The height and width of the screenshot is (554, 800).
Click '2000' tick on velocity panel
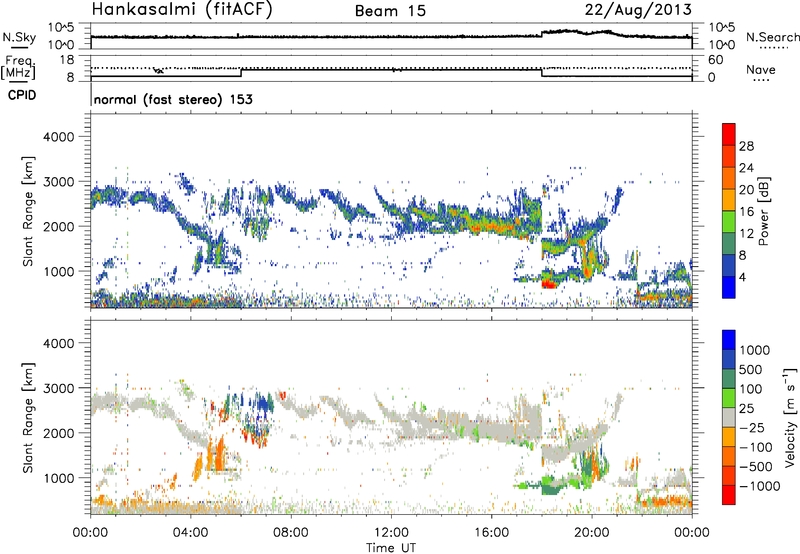pos(59,433)
